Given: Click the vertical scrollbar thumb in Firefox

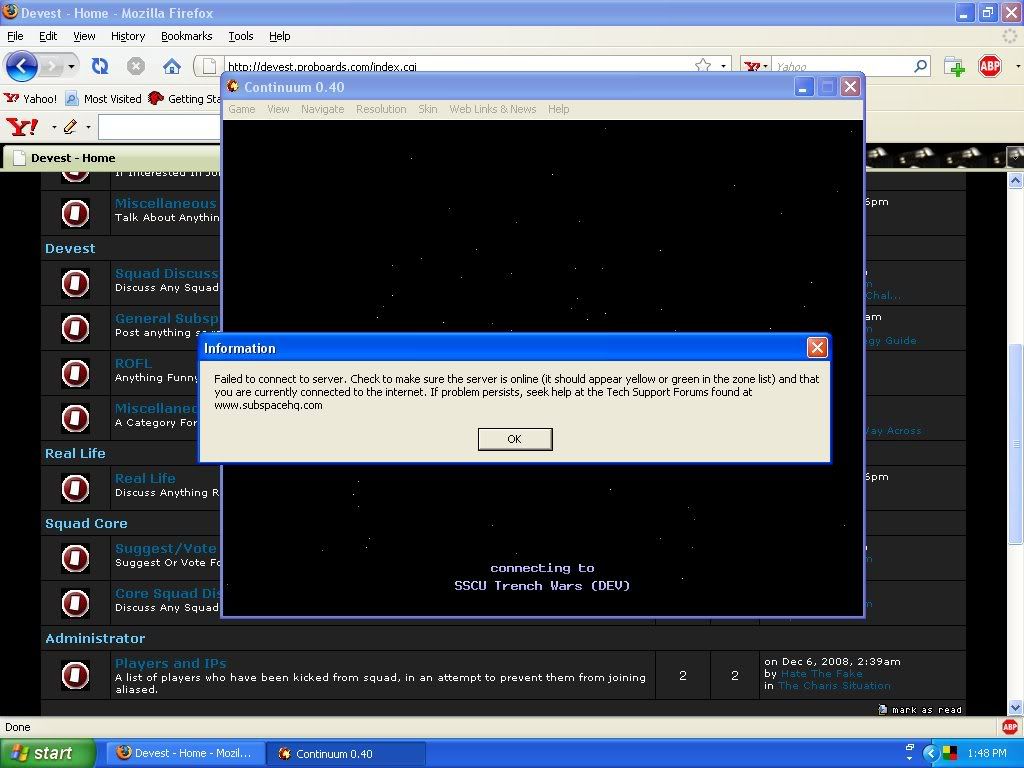Looking at the screenshot, I should [1015, 444].
